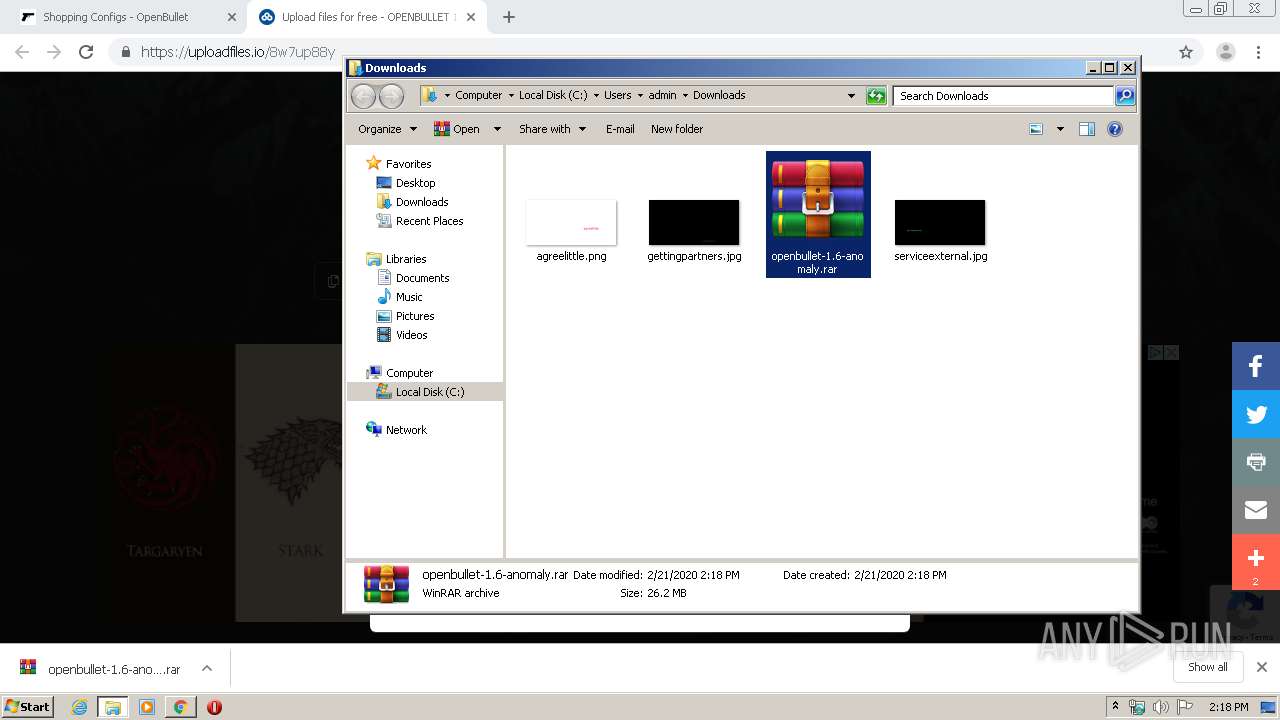Click Windows Explorer taskbar icon
Image resolution: width=1280 pixels, height=720 pixels.
tap(113, 706)
